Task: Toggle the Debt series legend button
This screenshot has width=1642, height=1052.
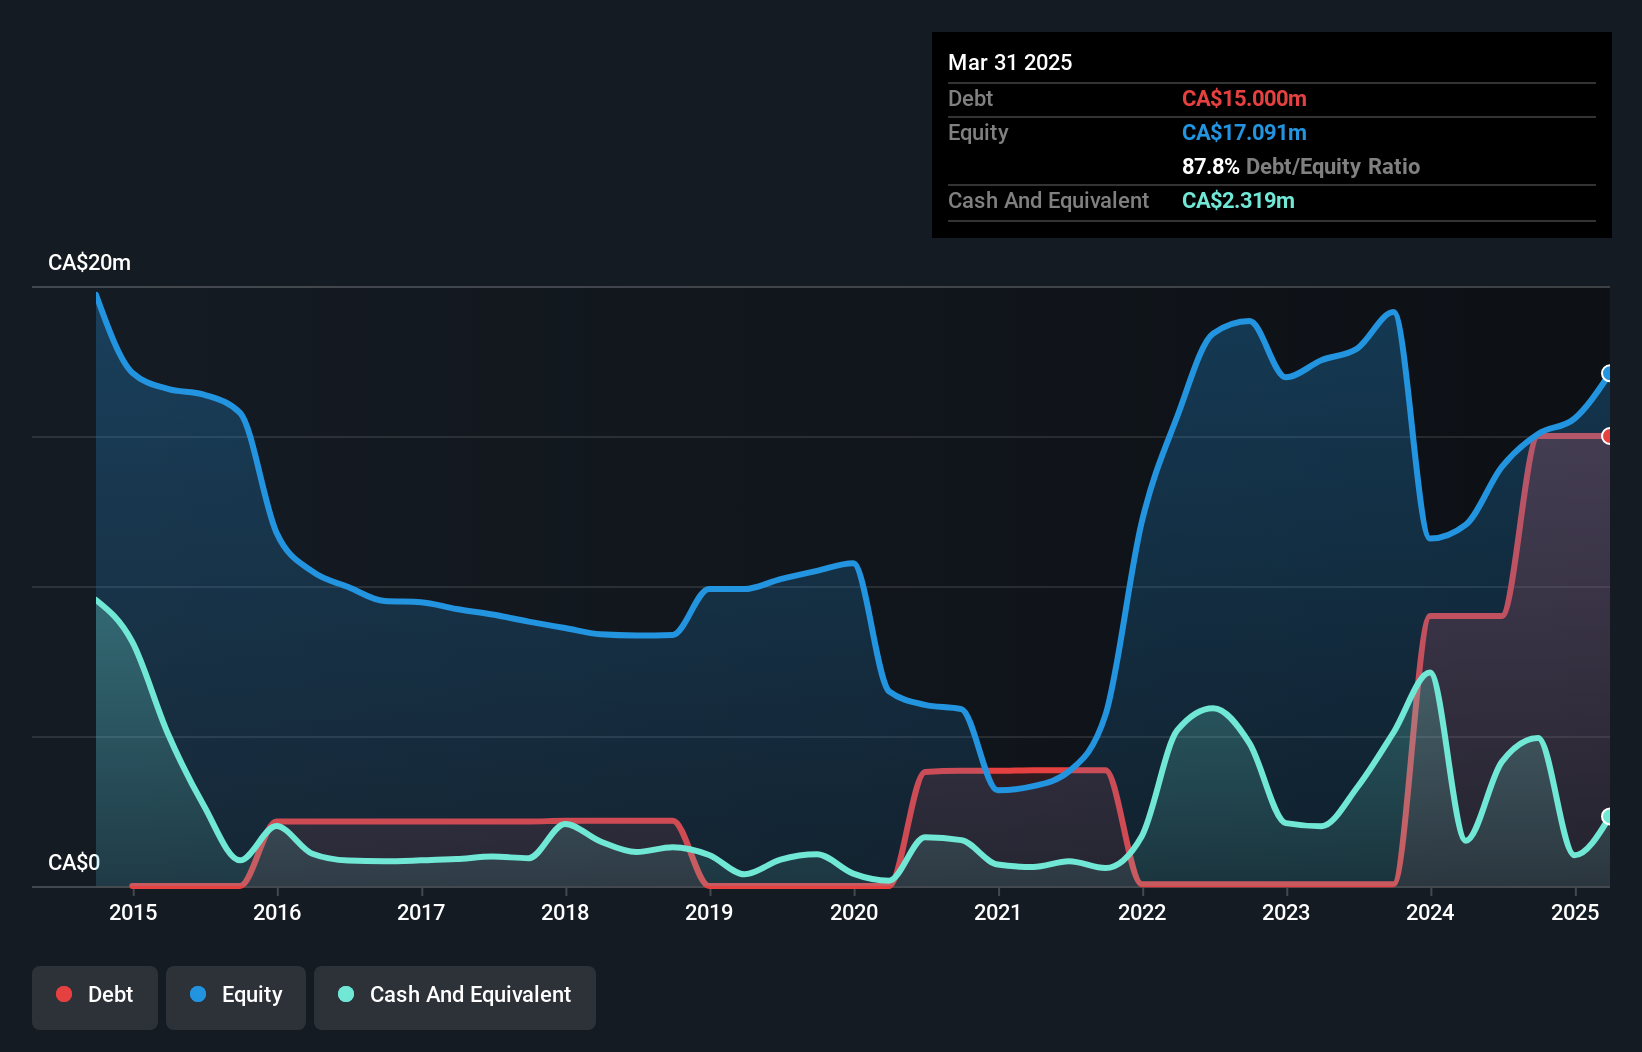Action: tap(95, 997)
